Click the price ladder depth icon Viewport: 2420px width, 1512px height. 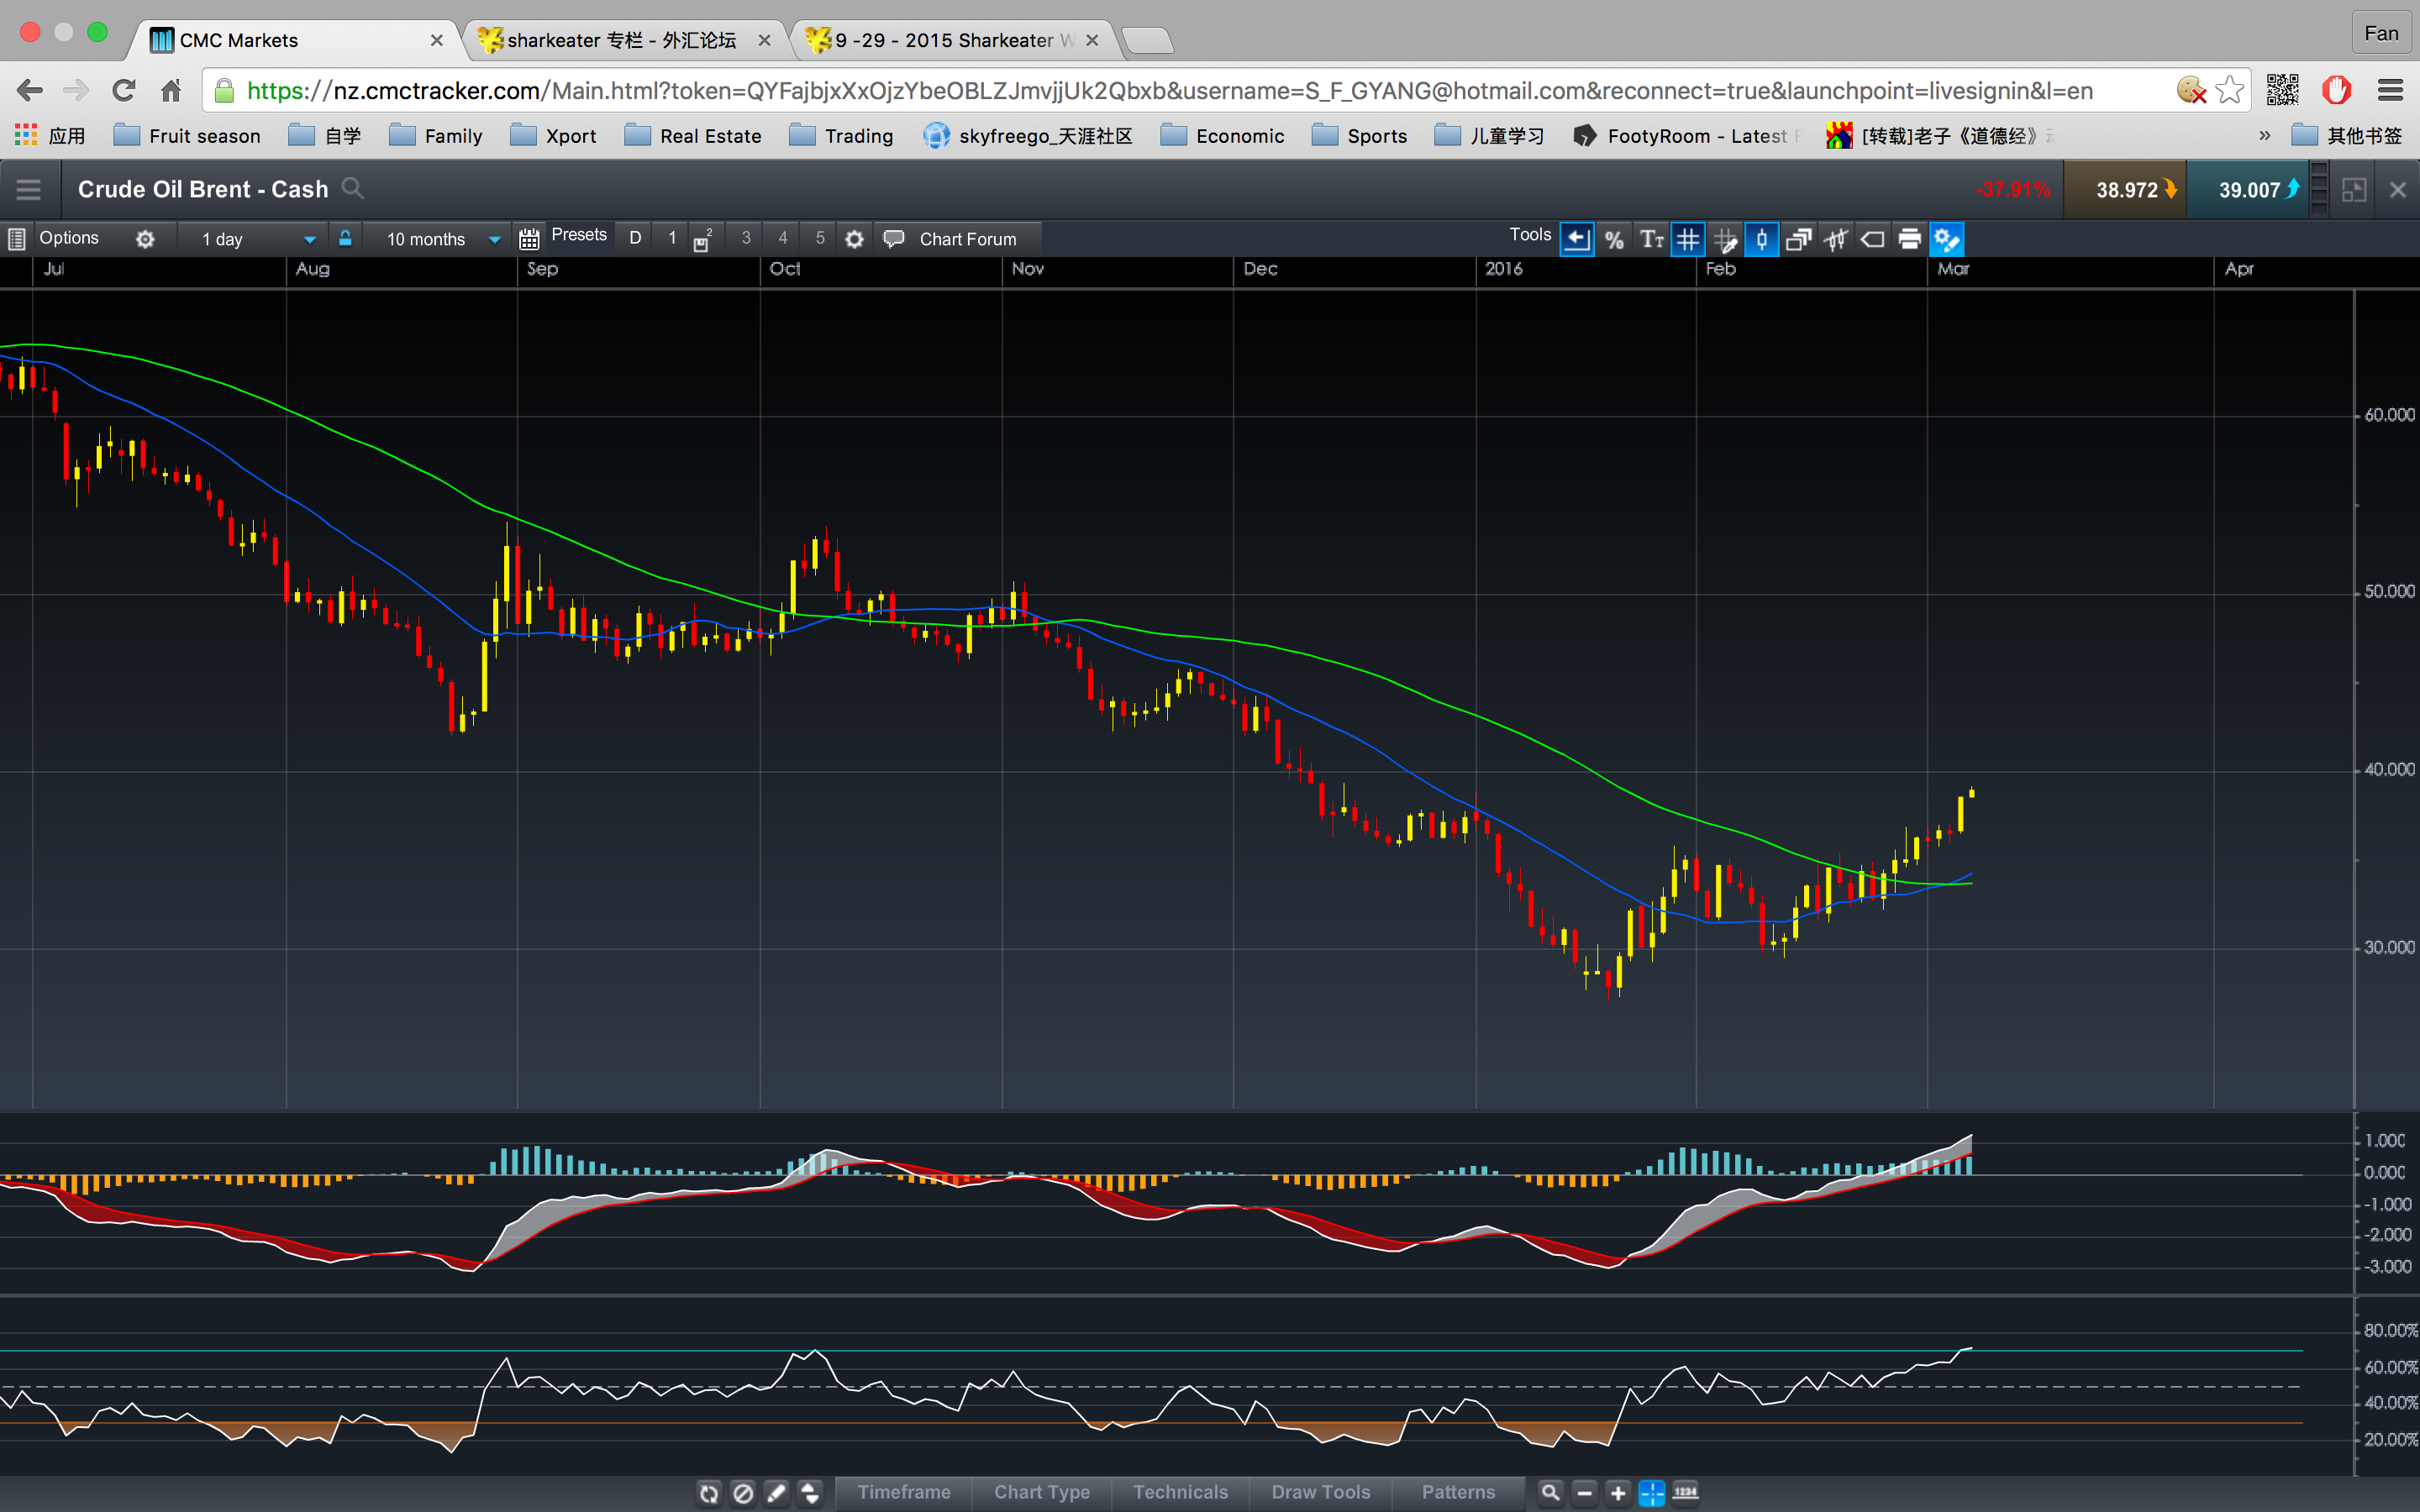click(x=2319, y=190)
